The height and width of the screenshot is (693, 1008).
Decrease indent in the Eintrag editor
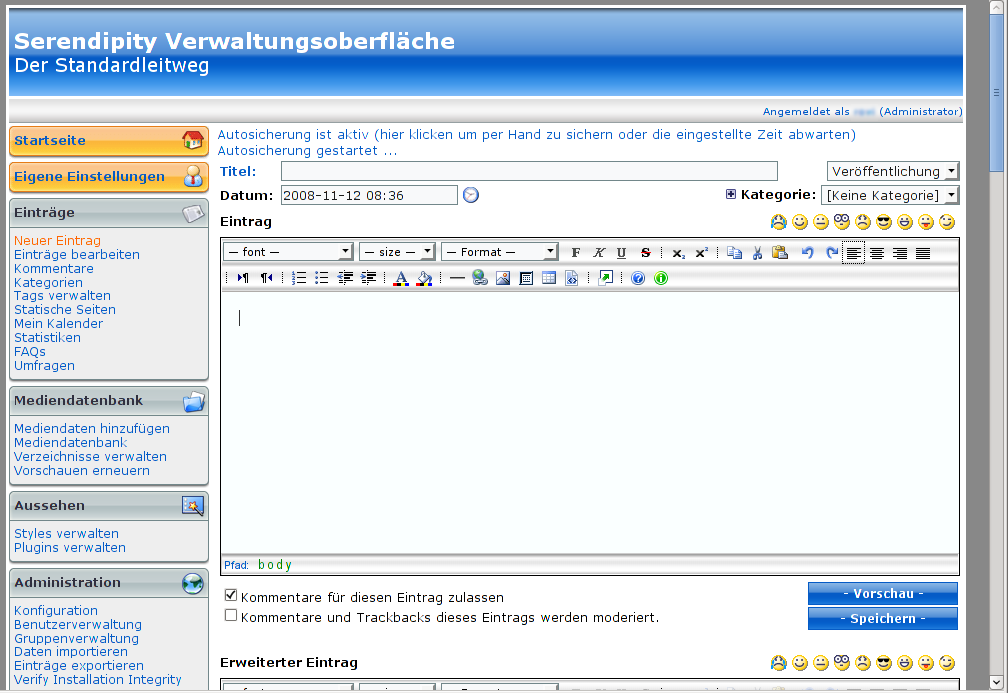(345, 278)
